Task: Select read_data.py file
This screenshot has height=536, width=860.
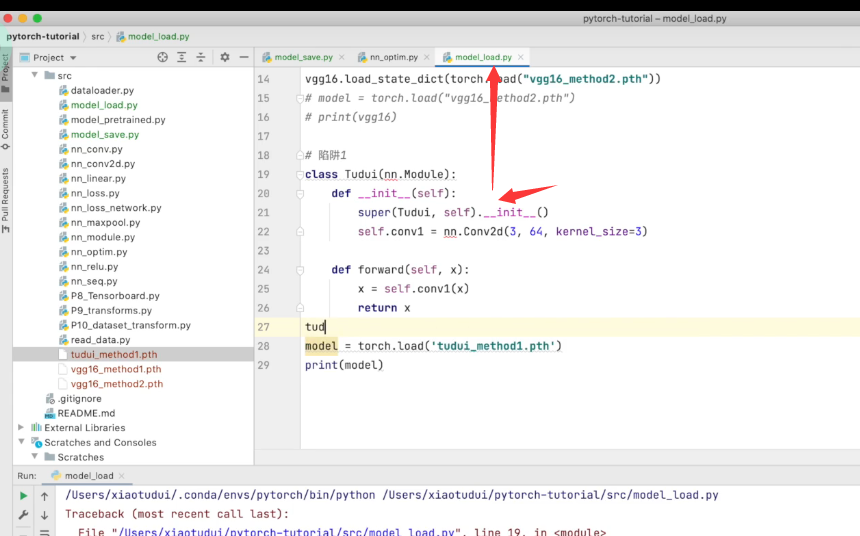Action: coord(100,340)
